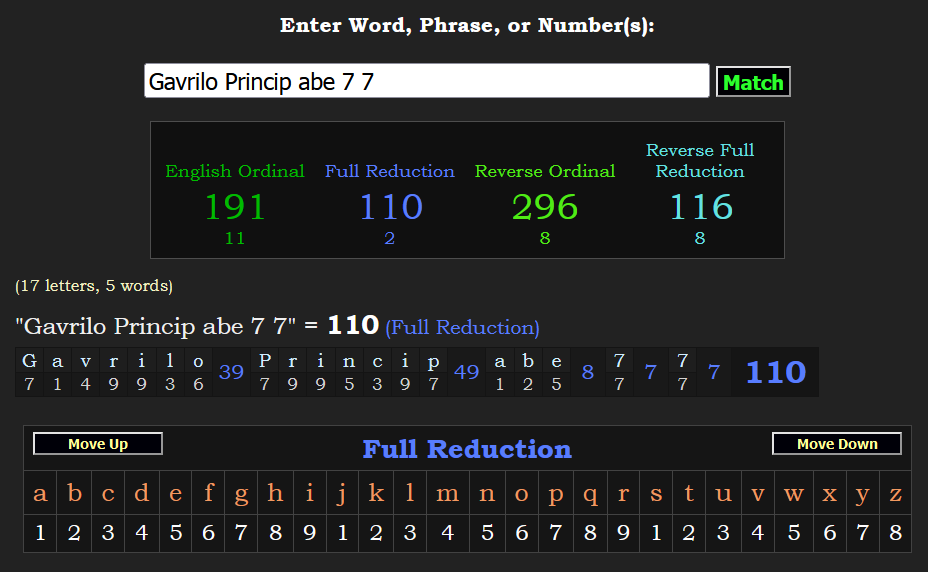The height and width of the screenshot is (572, 928).
Task: Click the Move Down button
Action: (x=837, y=444)
